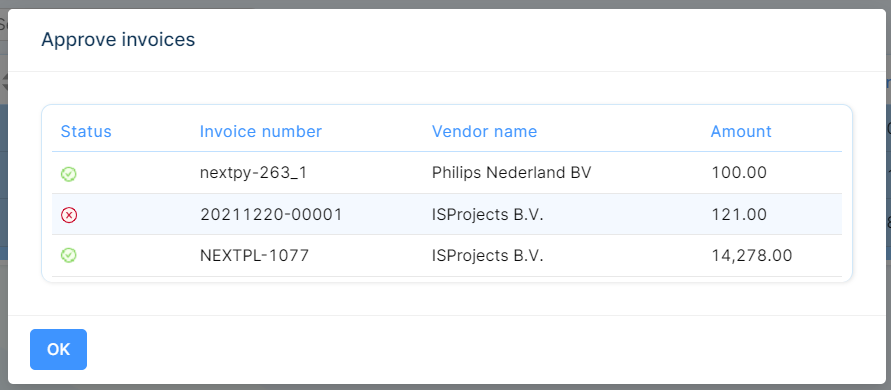Click the Invoice number column header
This screenshot has width=891, height=390.
[x=261, y=132]
